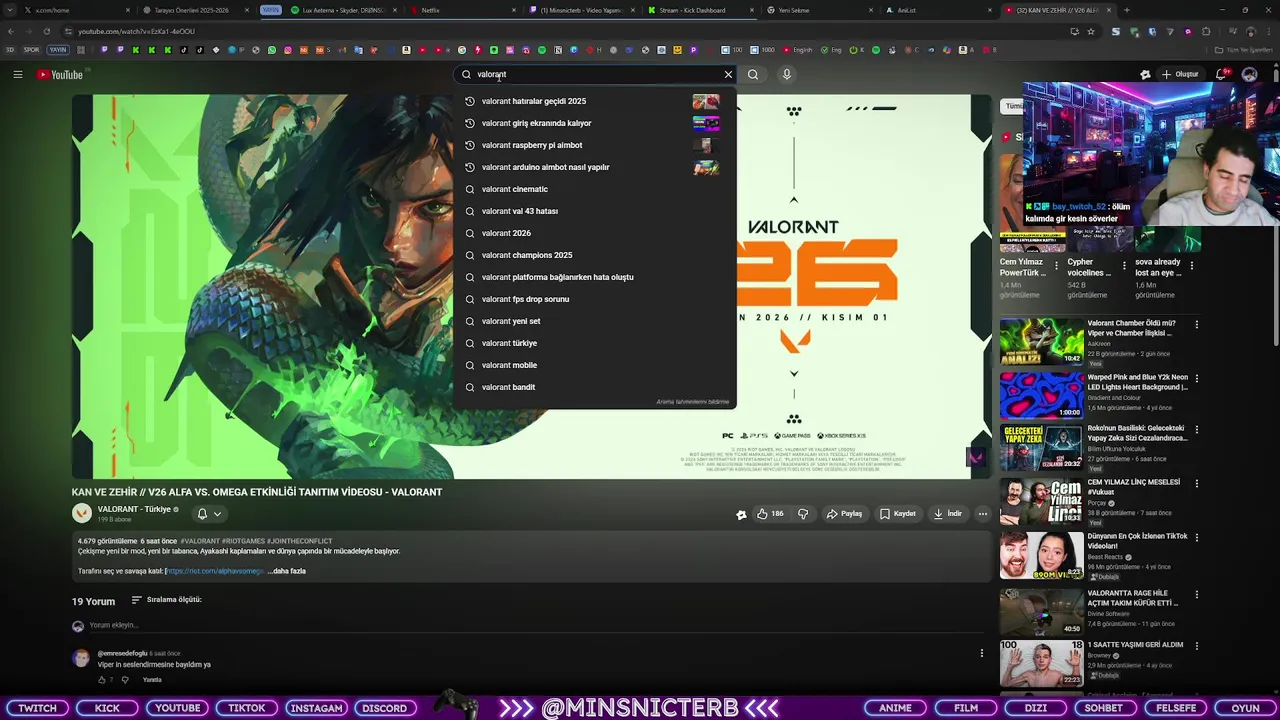
Task: Open the riot.com alphavsomega link
Action: [x=215, y=571]
